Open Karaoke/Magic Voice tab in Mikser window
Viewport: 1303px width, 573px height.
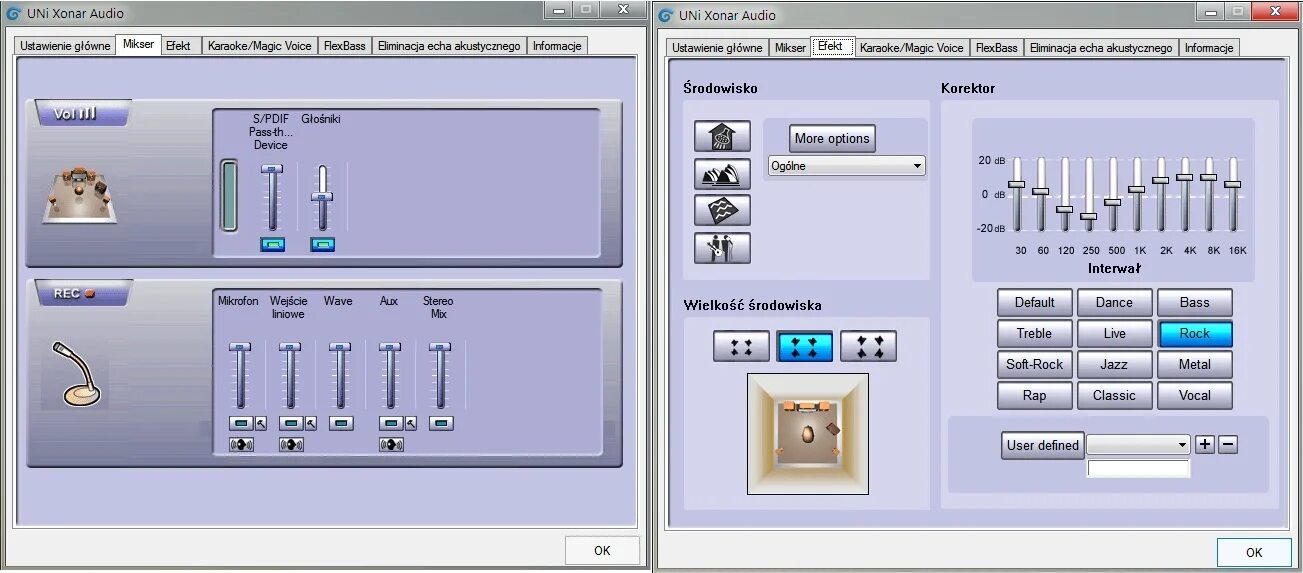(x=260, y=46)
